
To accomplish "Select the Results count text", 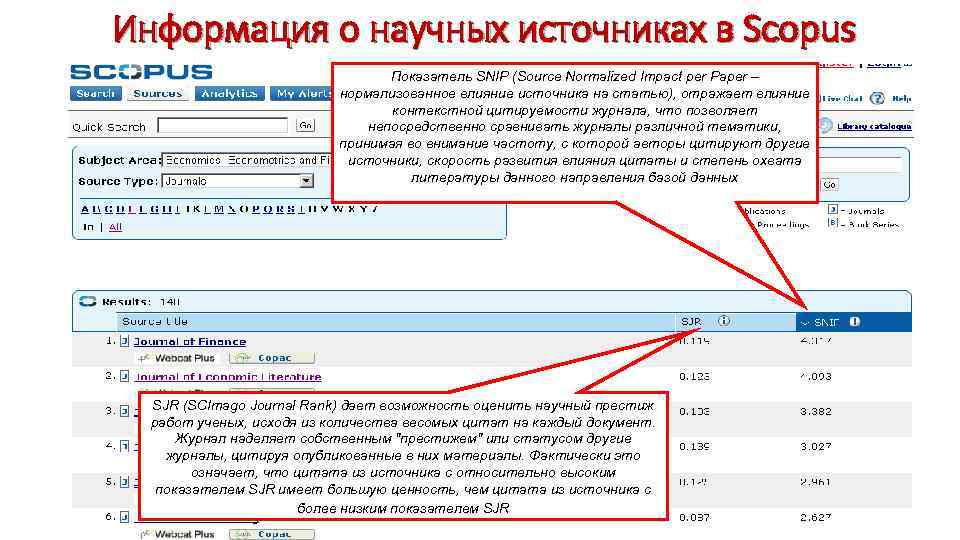I will [x=141, y=302].
